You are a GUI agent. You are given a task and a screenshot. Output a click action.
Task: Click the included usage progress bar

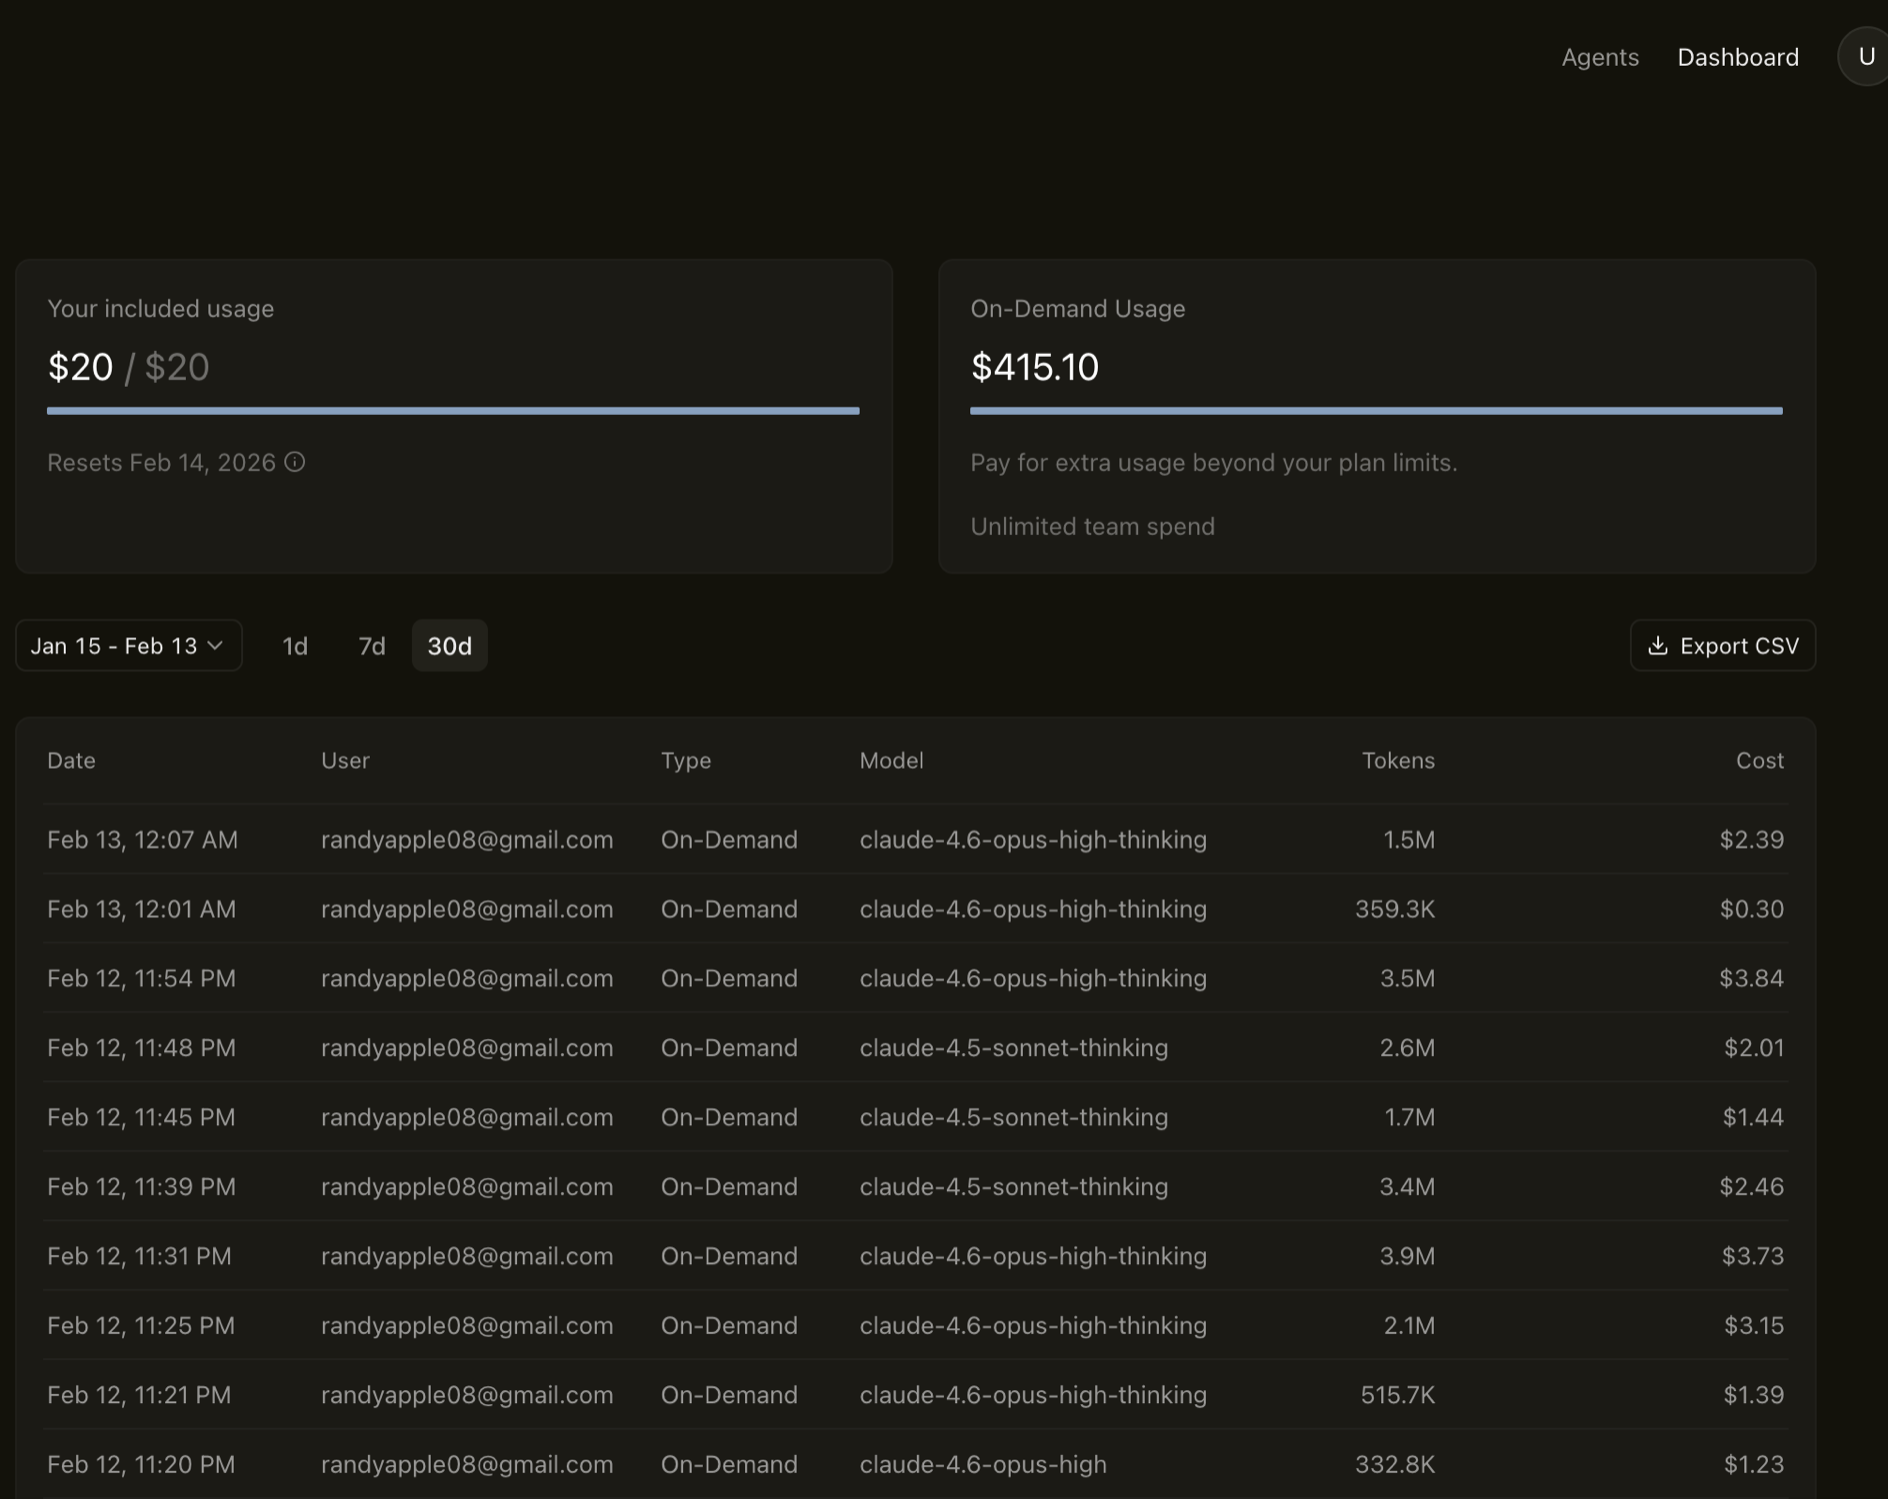click(453, 410)
